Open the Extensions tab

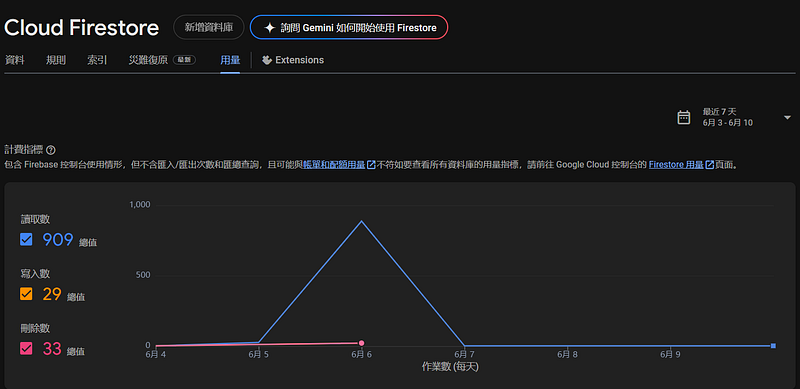pos(293,60)
